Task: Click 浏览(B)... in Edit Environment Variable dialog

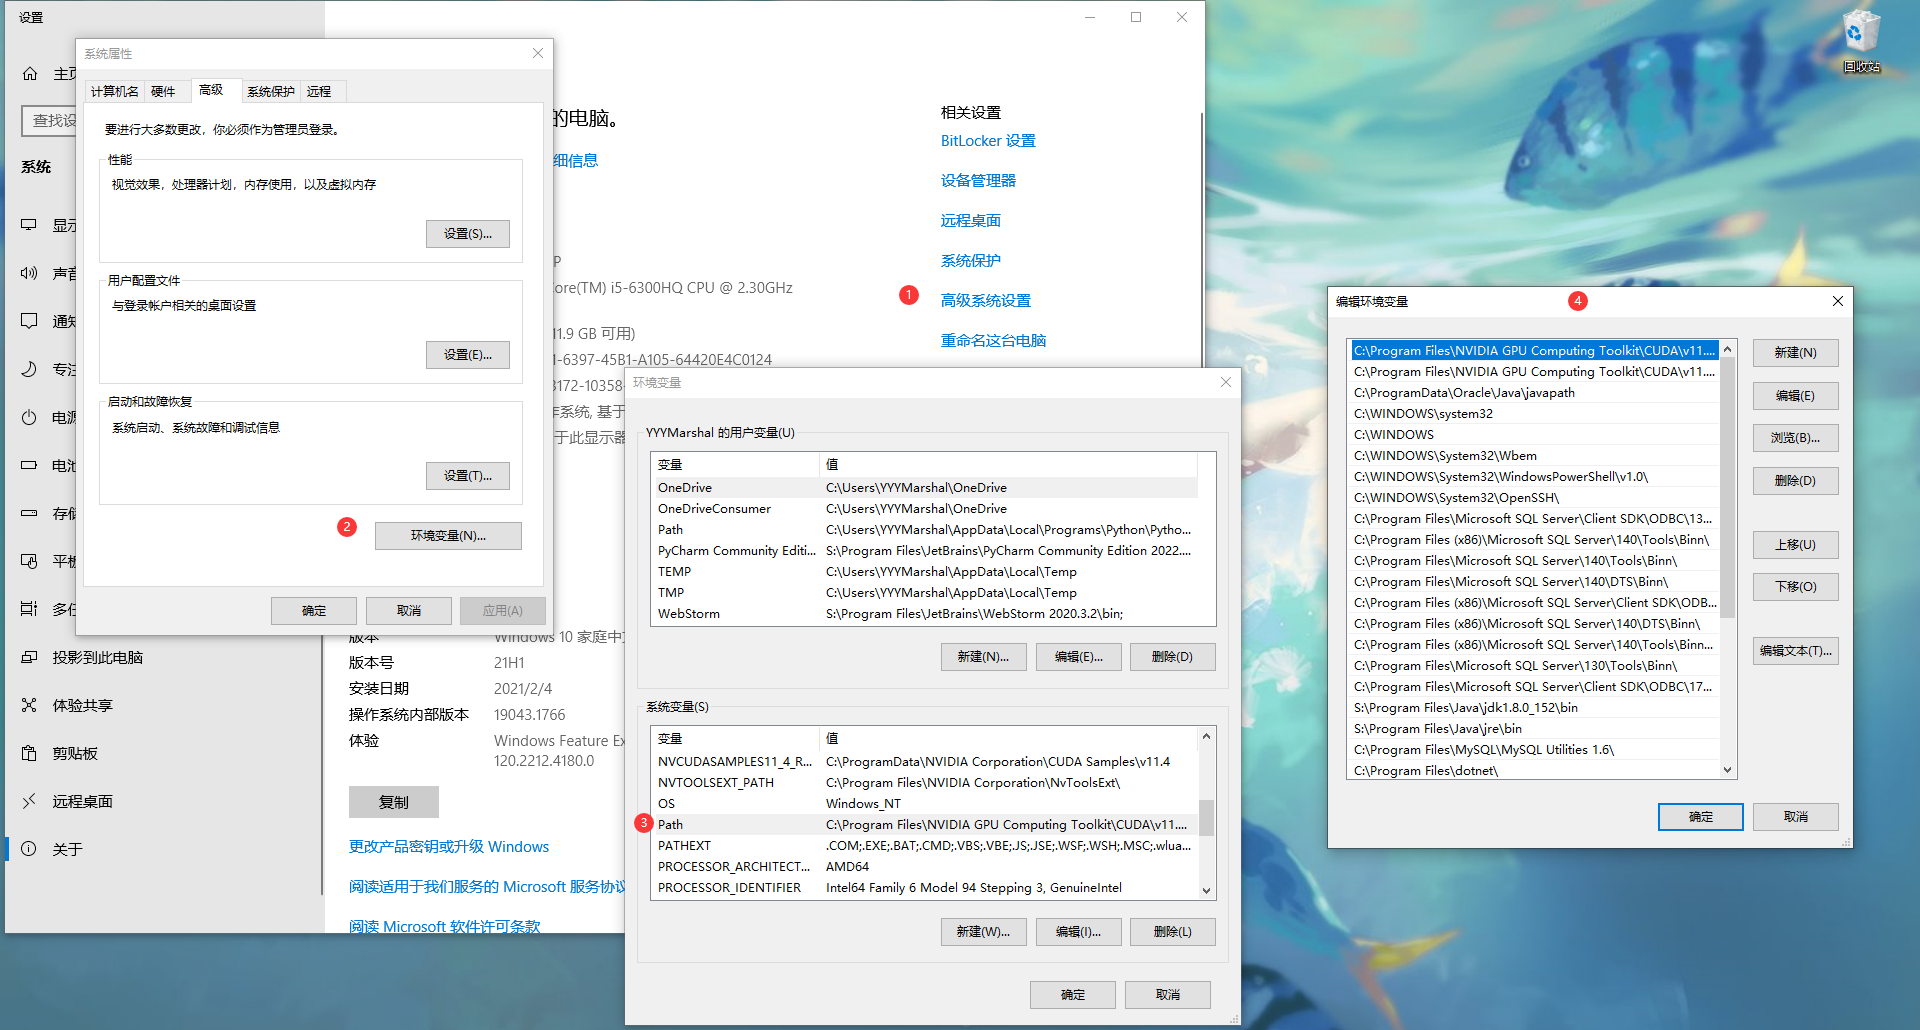Action: [1795, 438]
